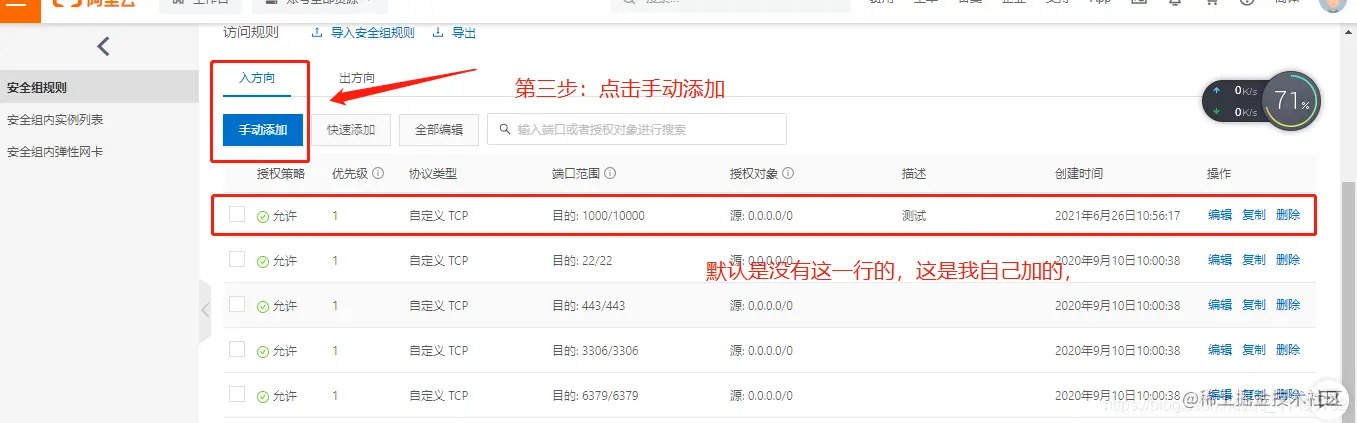Screen dimensions: 1357x423
Task: Click 删除 for the 443/443 rule
Action: click(x=1288, y=305)
